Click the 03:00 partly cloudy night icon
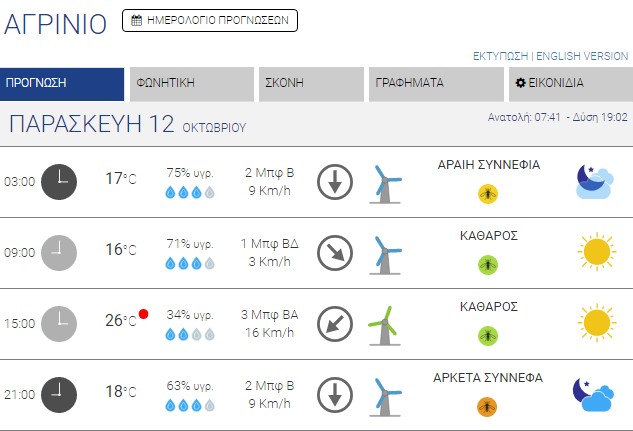 (594, 181)
